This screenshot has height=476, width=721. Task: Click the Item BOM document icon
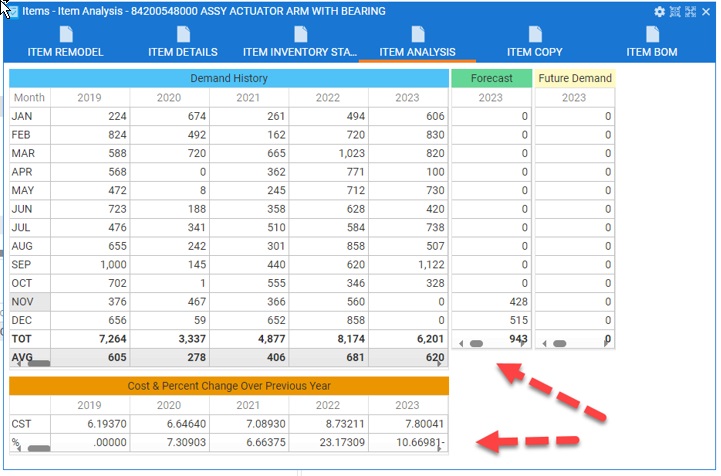click(x=652, y=34)
